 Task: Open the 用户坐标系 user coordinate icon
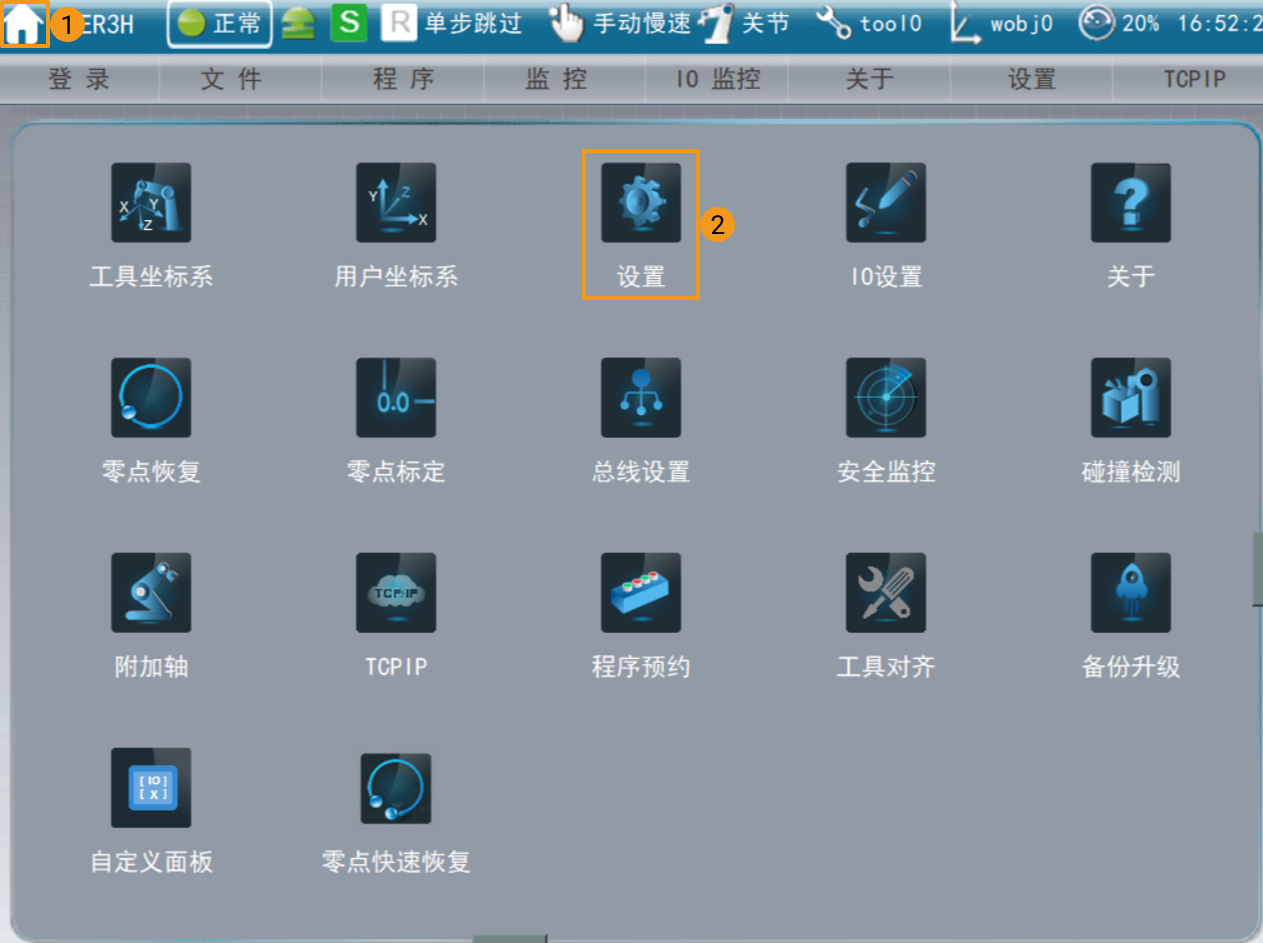pyautogui.click(x=396, y=203)
